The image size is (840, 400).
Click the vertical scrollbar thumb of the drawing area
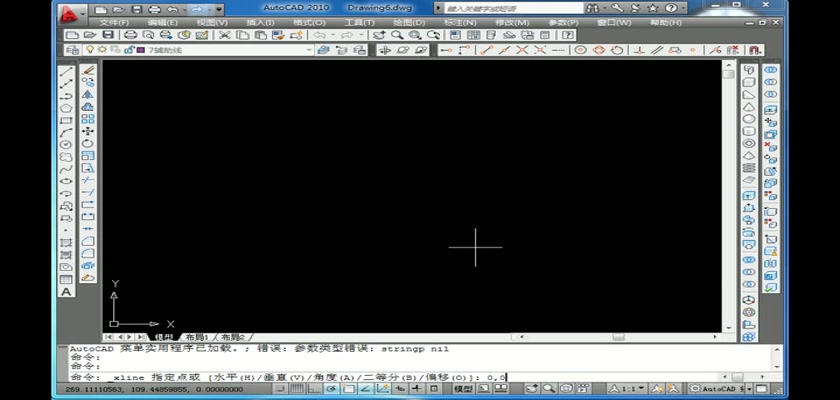click(728, 74)
